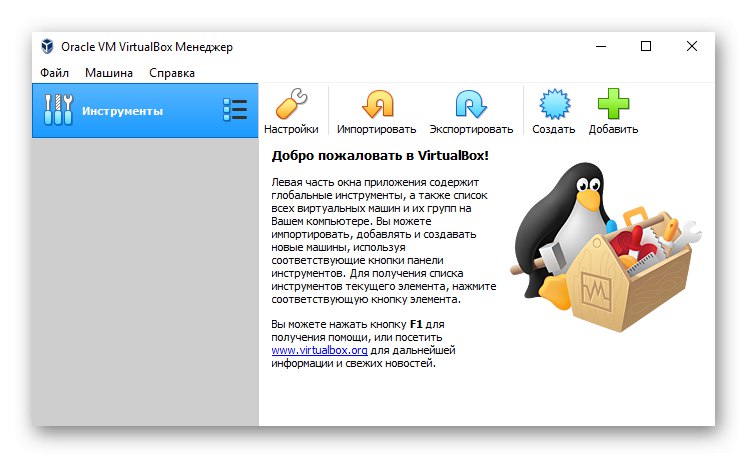The image size is (747, 458).
Task: Click the penguin toolbox welcome image
Action: click(605, 247)
